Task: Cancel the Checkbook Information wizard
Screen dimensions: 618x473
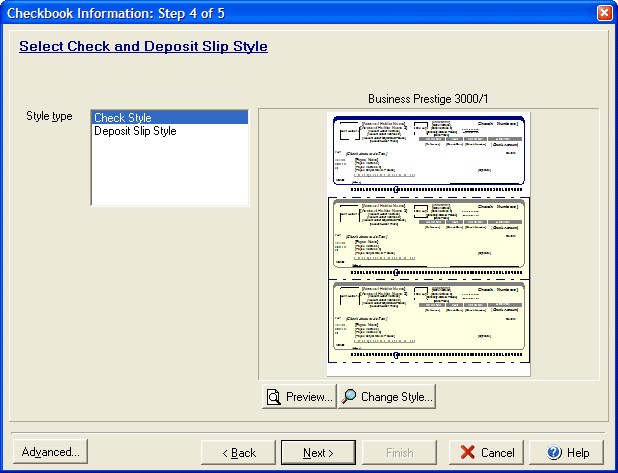Action: point(486,453)
